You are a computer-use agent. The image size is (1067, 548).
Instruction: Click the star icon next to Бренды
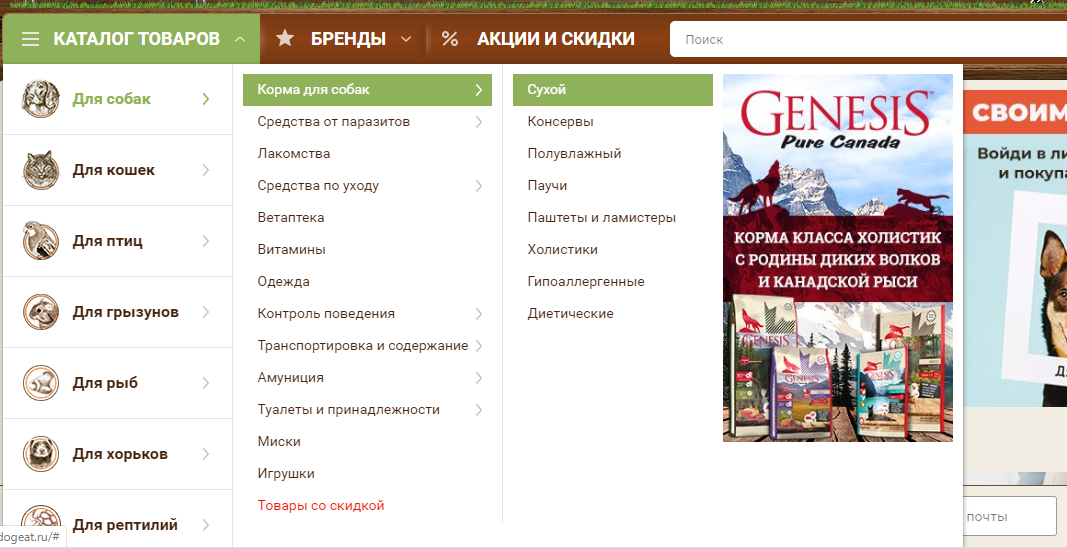point(284,39)
